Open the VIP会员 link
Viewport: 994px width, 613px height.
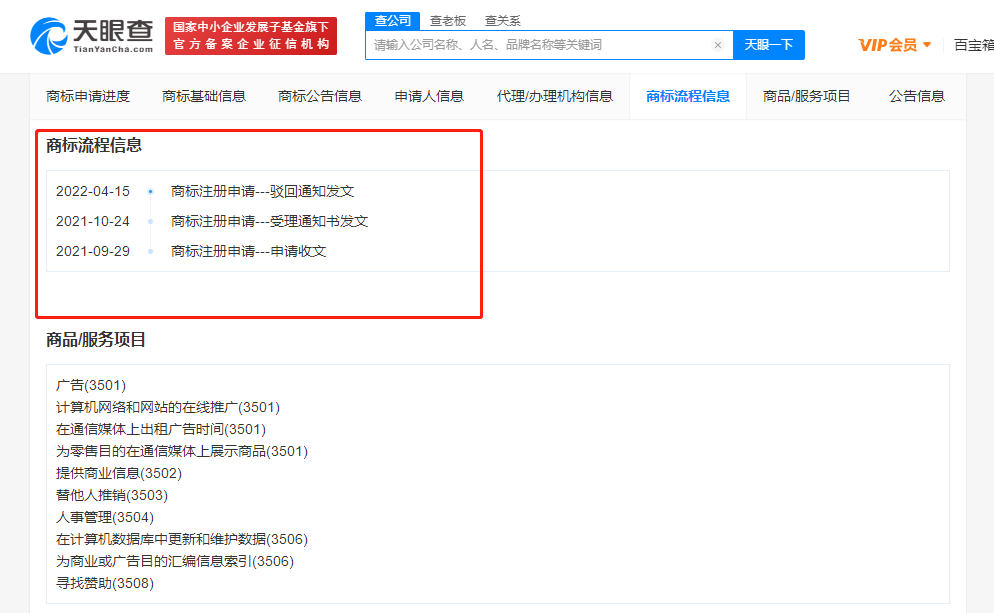tap(888, 45)
